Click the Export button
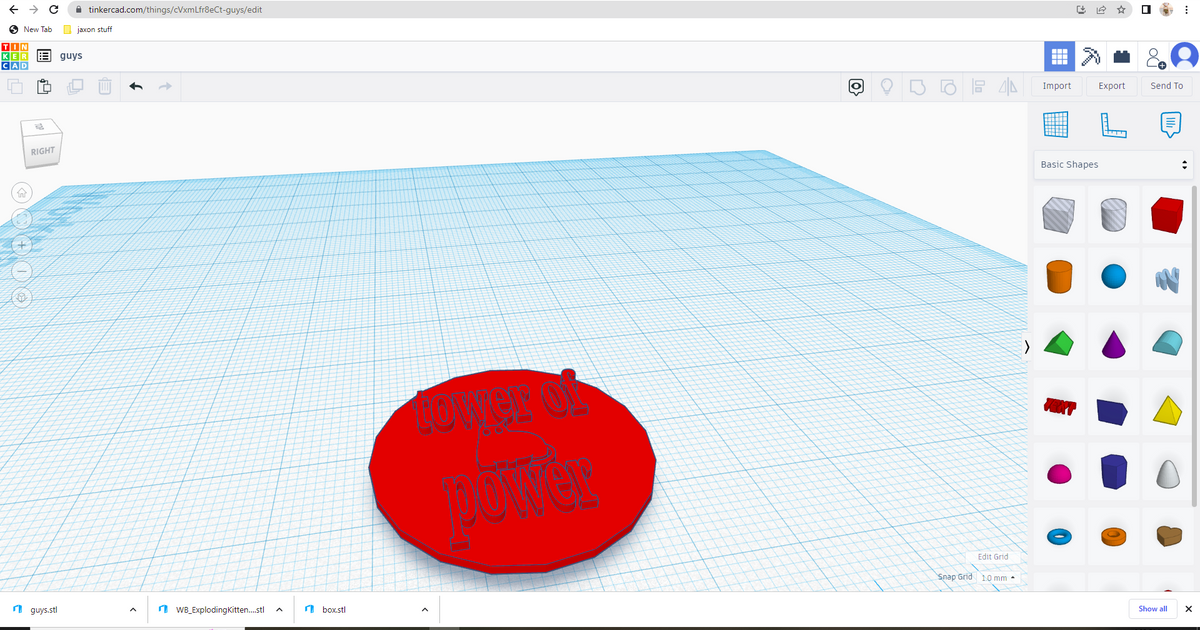The image size is (1200, 630). click(x=1111, y=86)
